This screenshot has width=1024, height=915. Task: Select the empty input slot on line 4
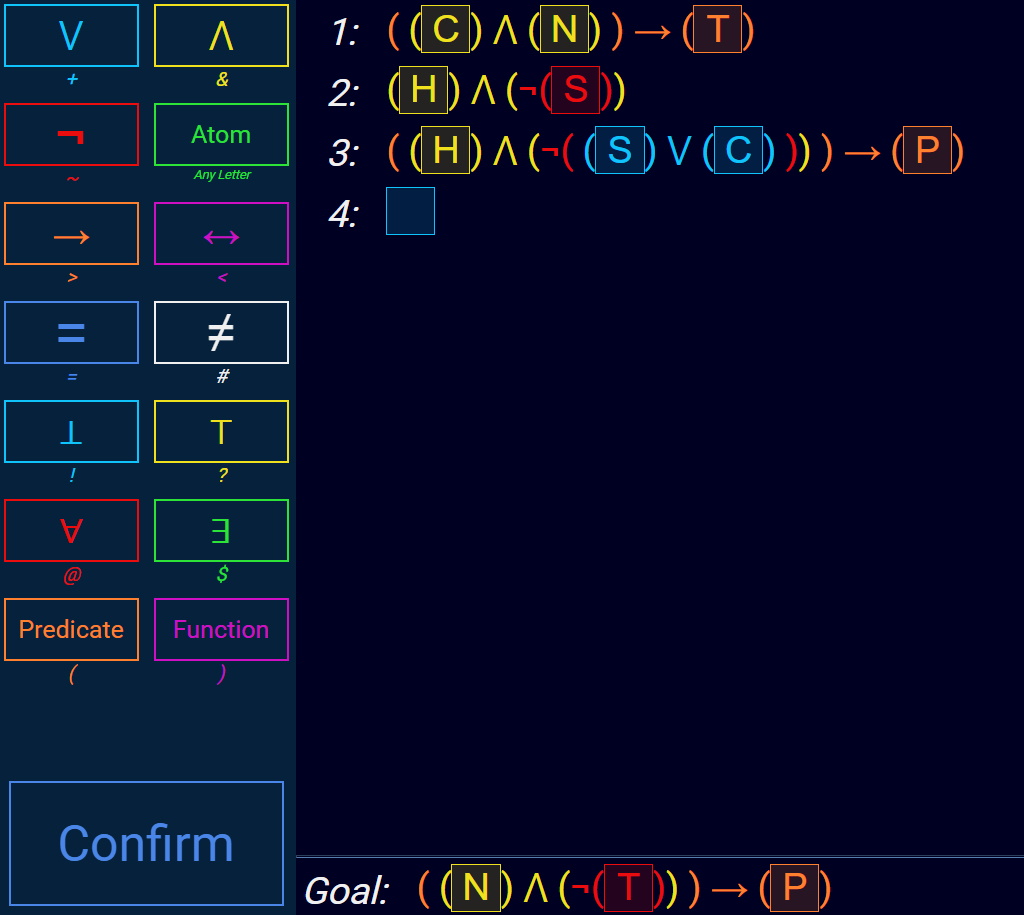410,211
